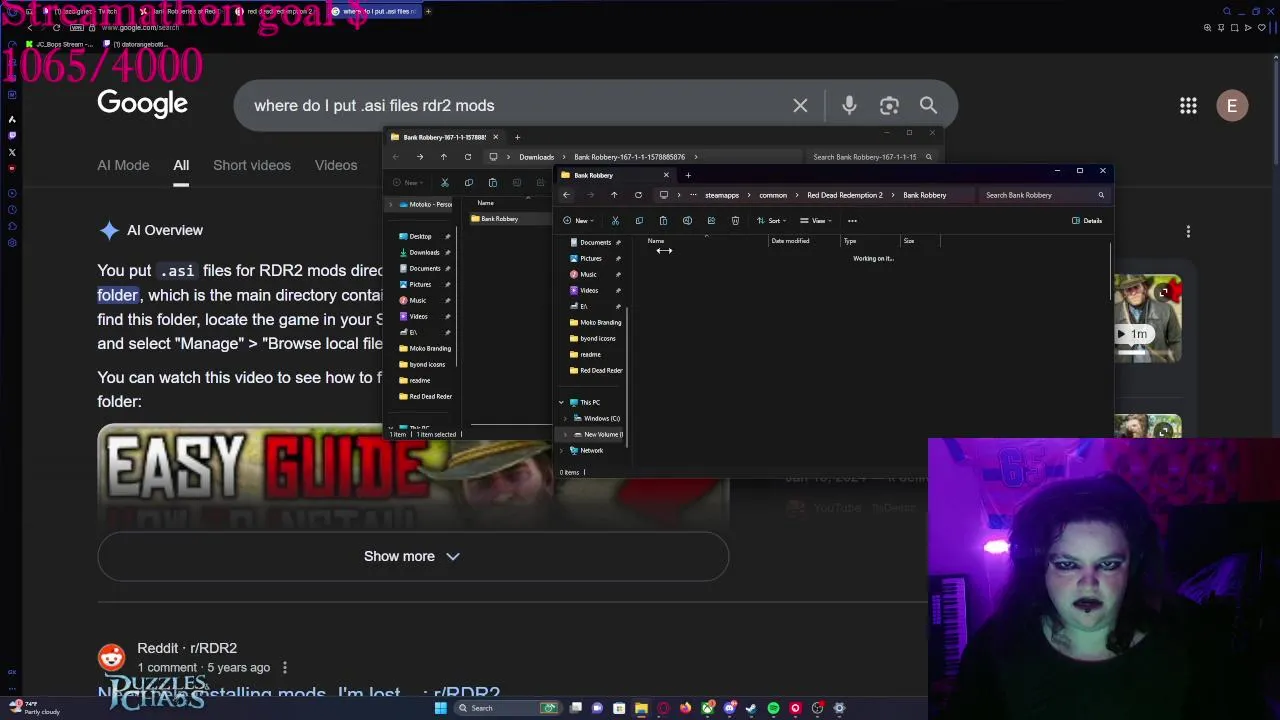Sort by Date modified column header

point(790,241)
